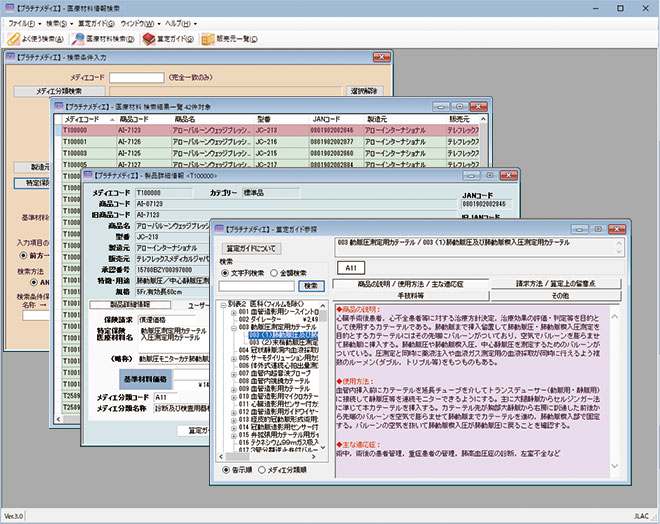The height and width of the screenshot is (524, 660).
Task: Click the 検索条件入力 window title icon
Action: [10, 57]
